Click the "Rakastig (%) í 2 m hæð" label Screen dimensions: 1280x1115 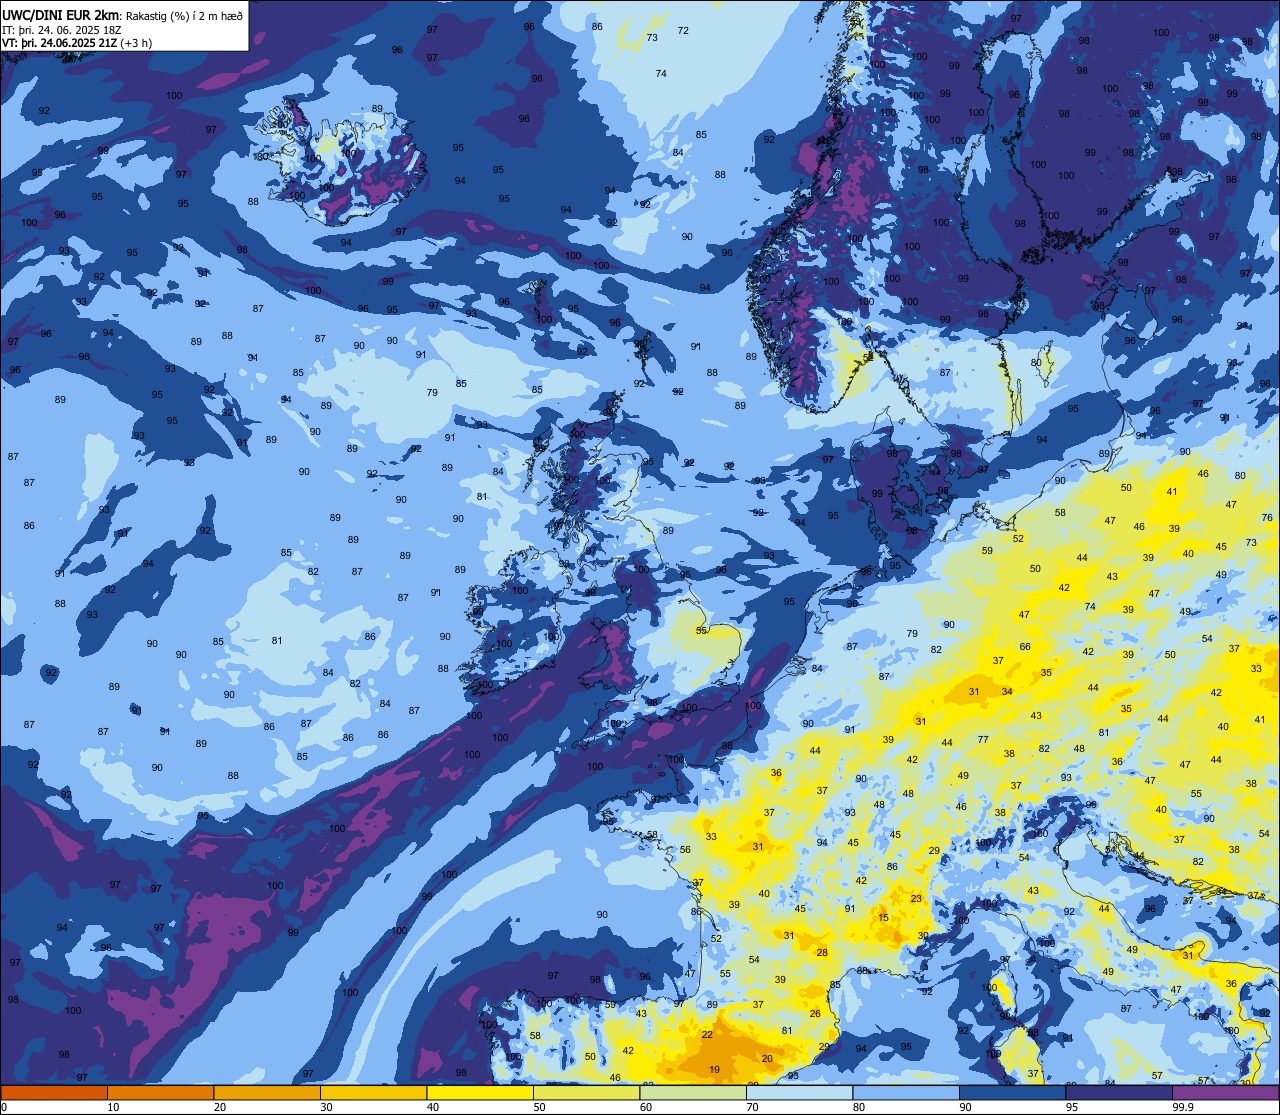(184, 15)
